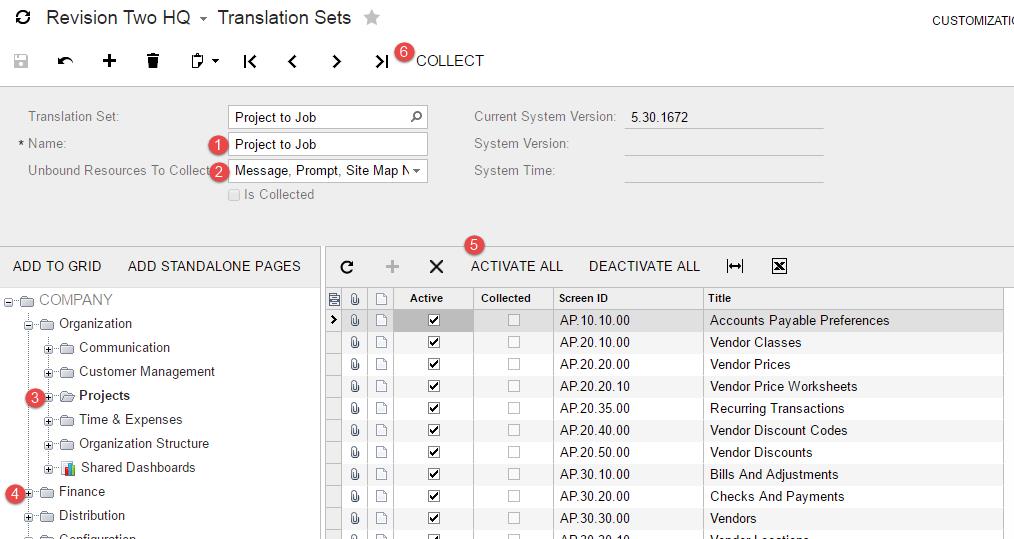Expand the Organization Structure folder
Viewport: 1014px width, 539px height.
click(x=49, y=445)
